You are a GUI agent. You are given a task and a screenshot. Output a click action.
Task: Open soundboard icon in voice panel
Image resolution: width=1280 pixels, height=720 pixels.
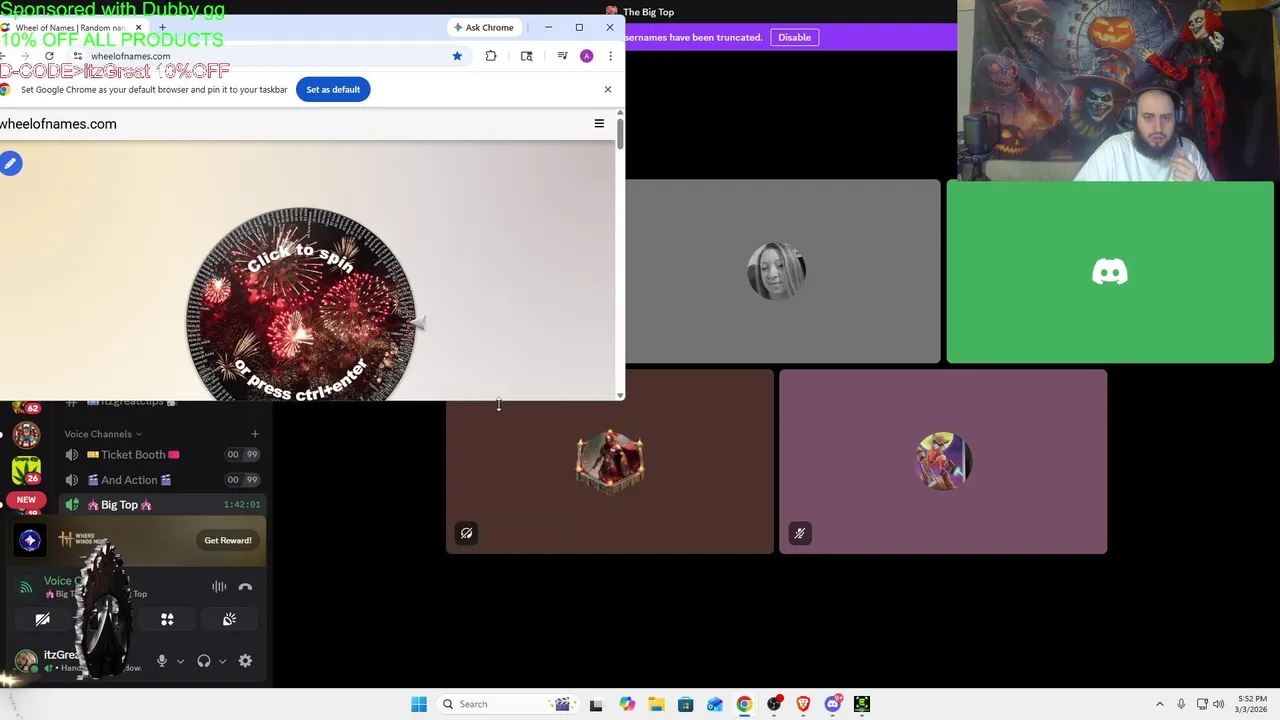(229, 620)
